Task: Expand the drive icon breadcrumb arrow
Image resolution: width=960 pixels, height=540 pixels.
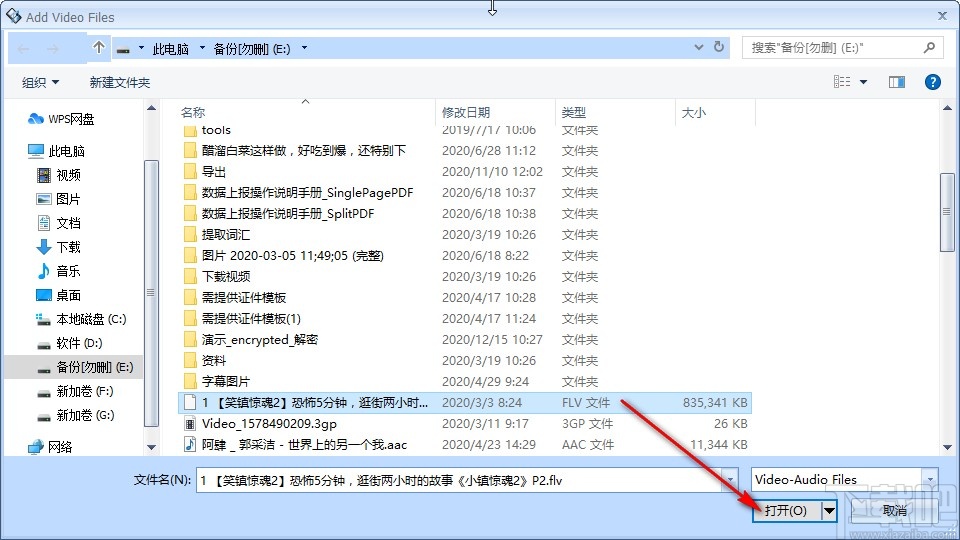Action: click(x=141, y=48)
